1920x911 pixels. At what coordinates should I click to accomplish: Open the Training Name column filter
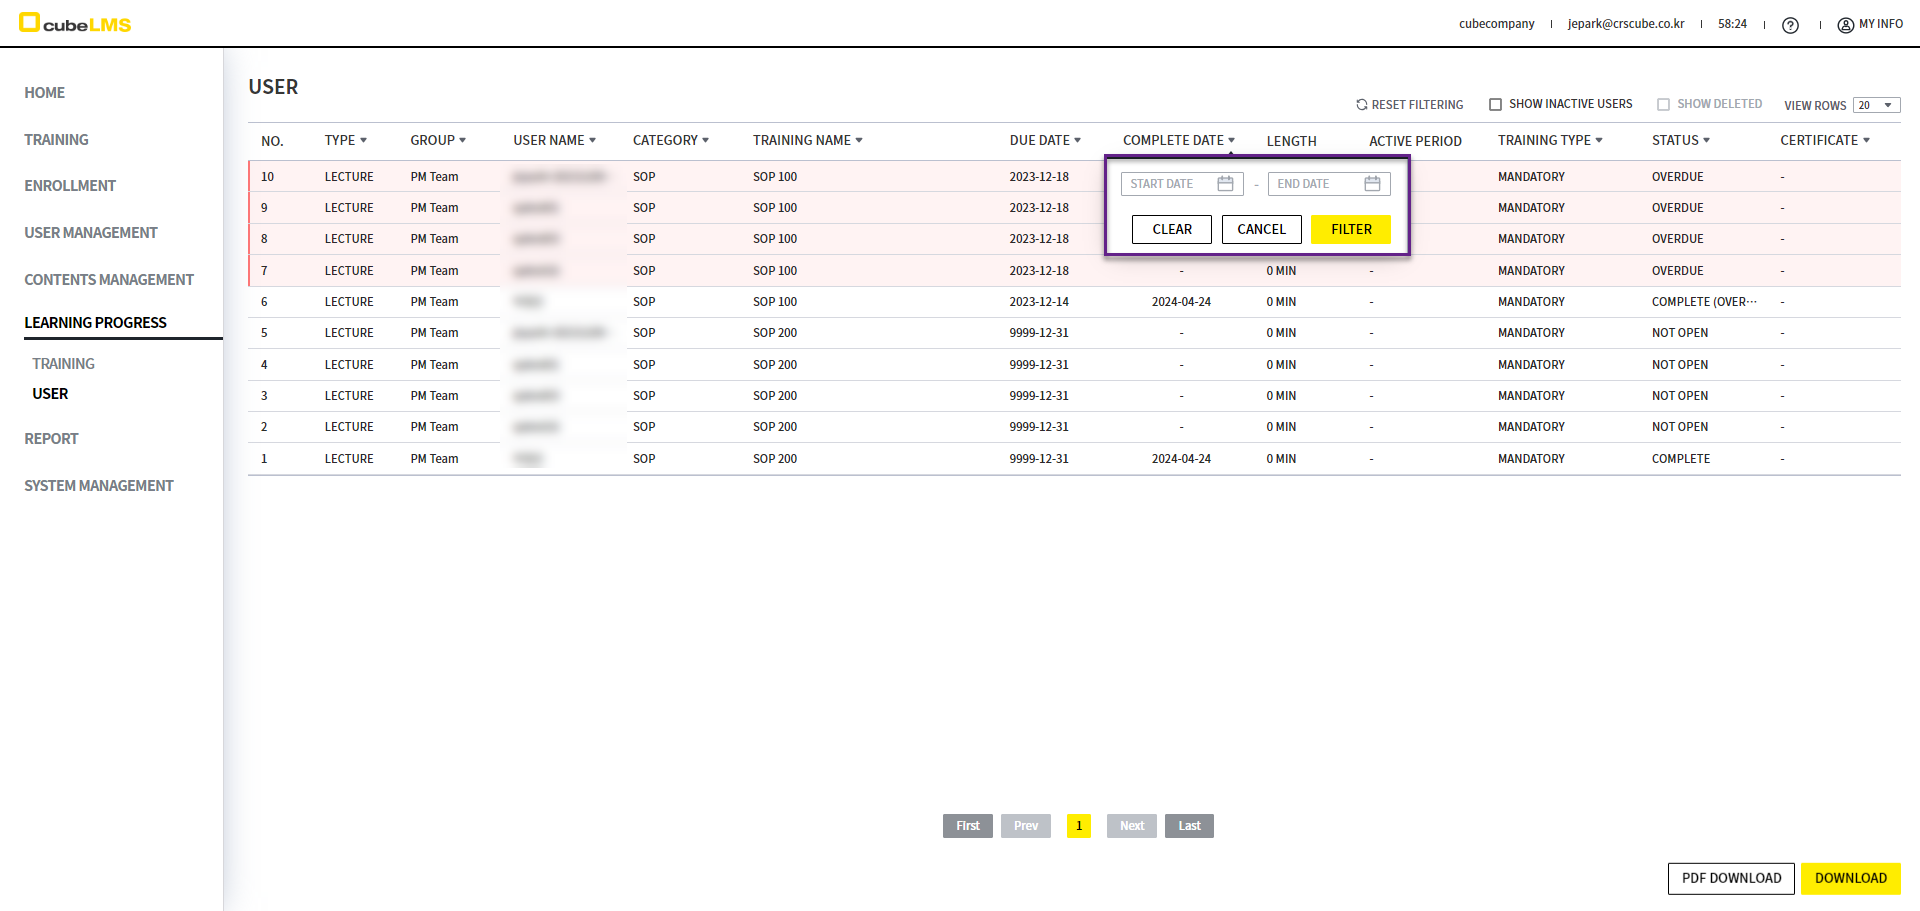tap(858, 141)
